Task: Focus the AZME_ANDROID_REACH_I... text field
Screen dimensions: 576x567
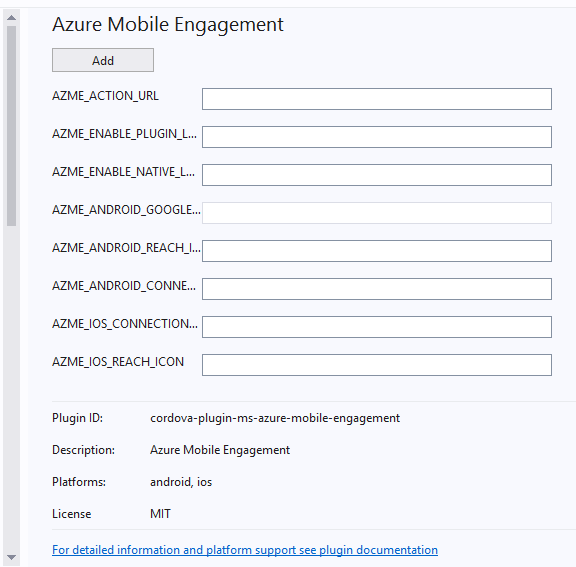Action: pyautogui.click(x=377, y=251)
